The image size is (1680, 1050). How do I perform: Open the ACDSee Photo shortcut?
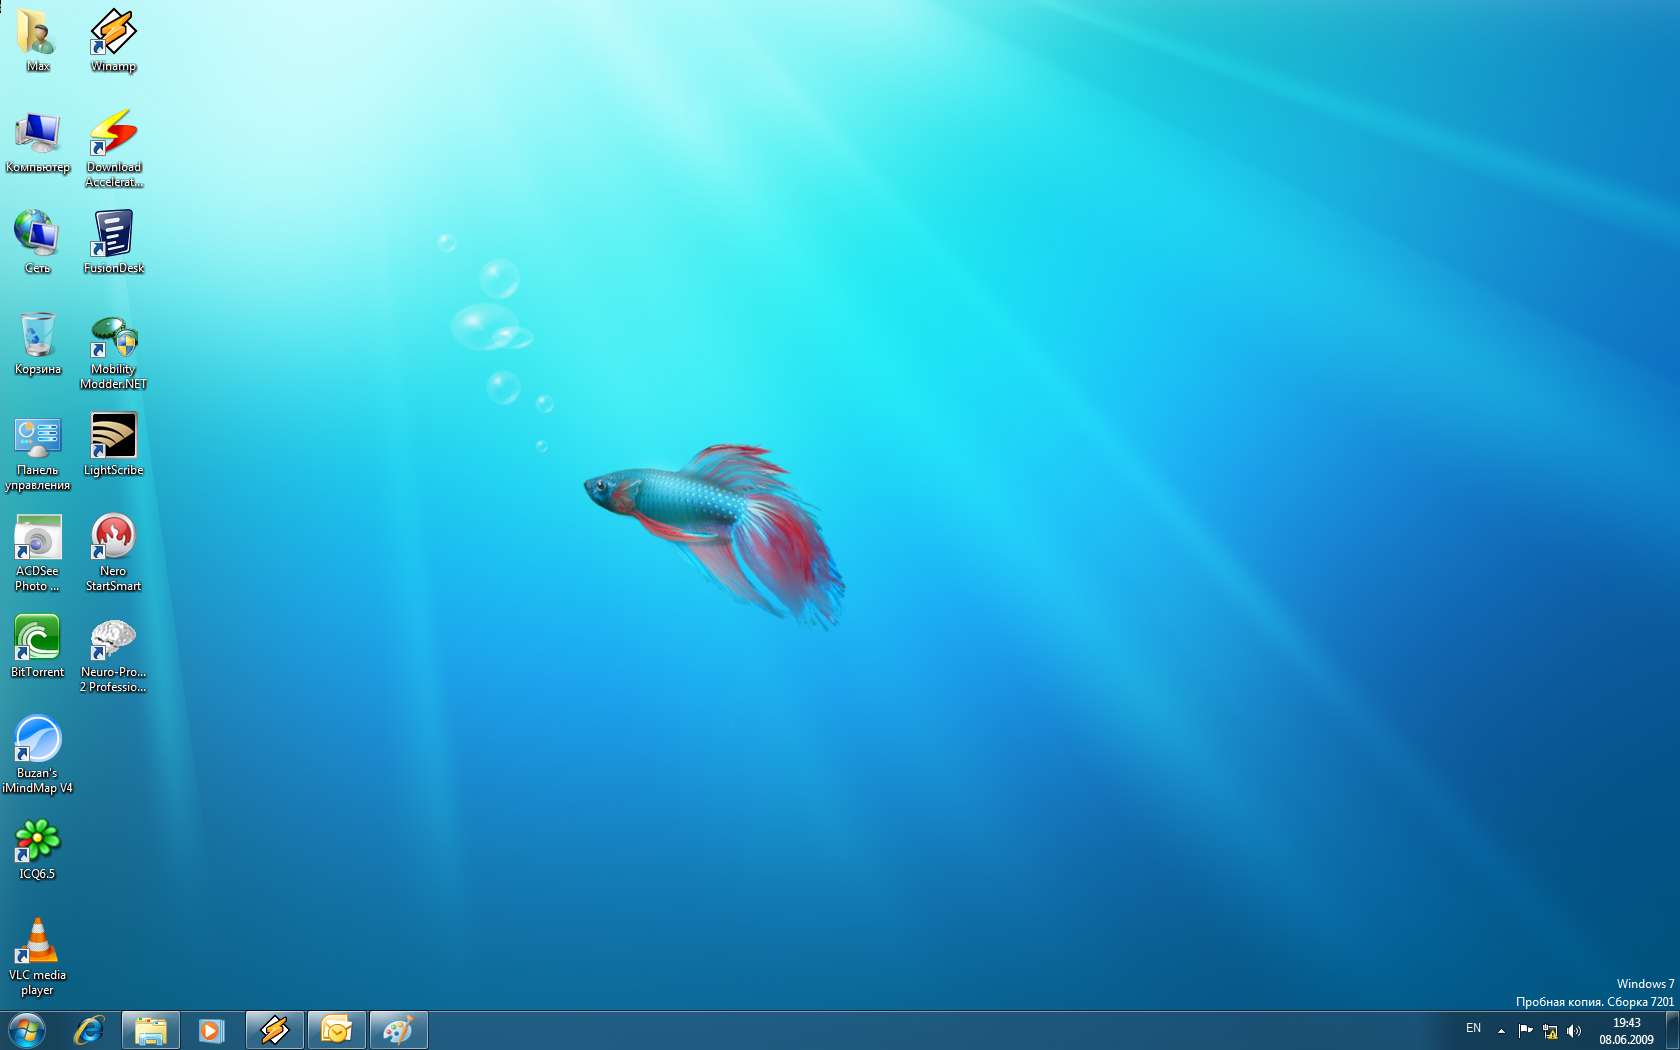[x=37, y=552]
